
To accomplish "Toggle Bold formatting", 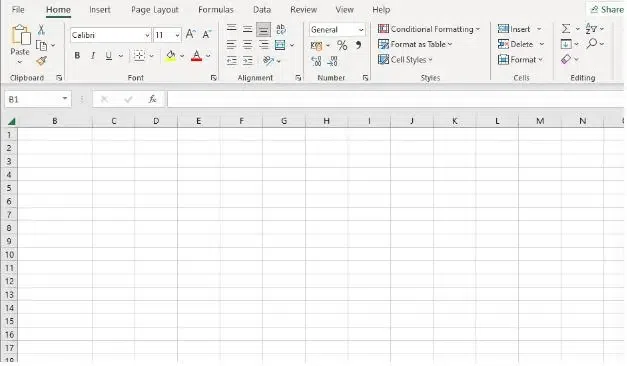I will (x=77, y=56).
